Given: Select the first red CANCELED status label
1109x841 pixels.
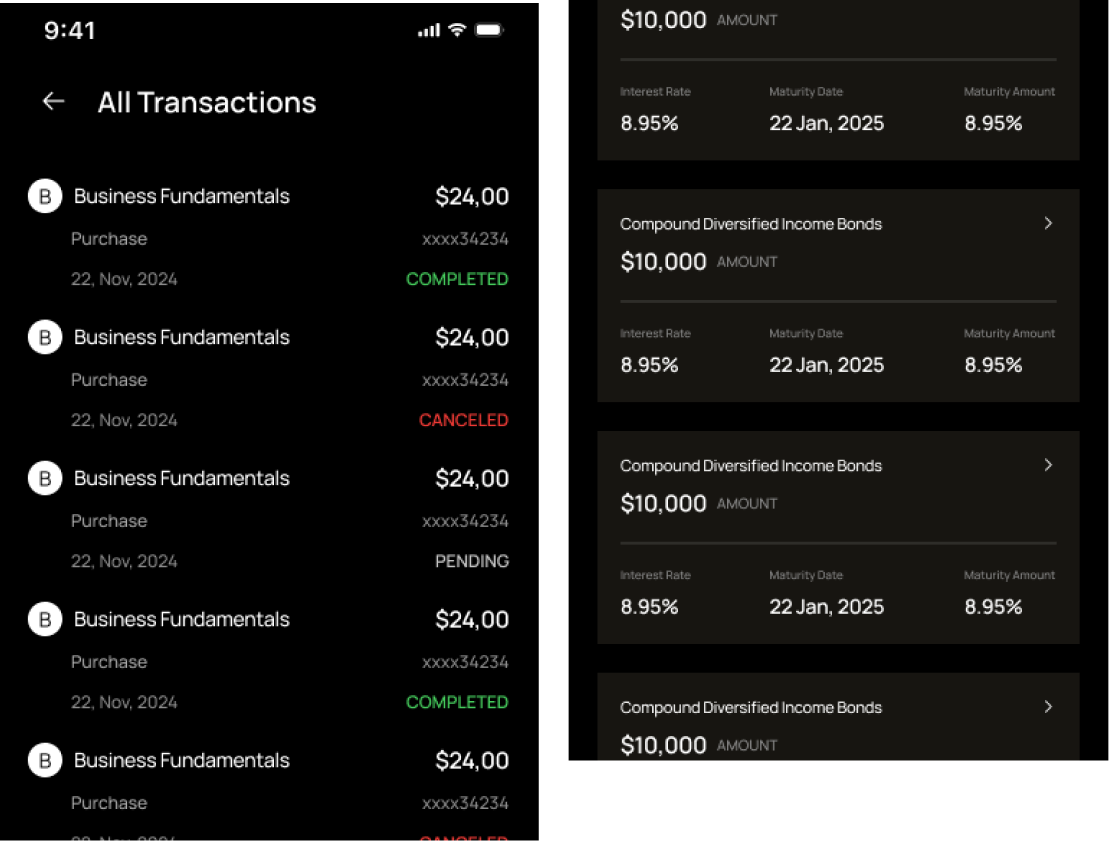Looking at the screenshot, I should [x=463, y=420].
